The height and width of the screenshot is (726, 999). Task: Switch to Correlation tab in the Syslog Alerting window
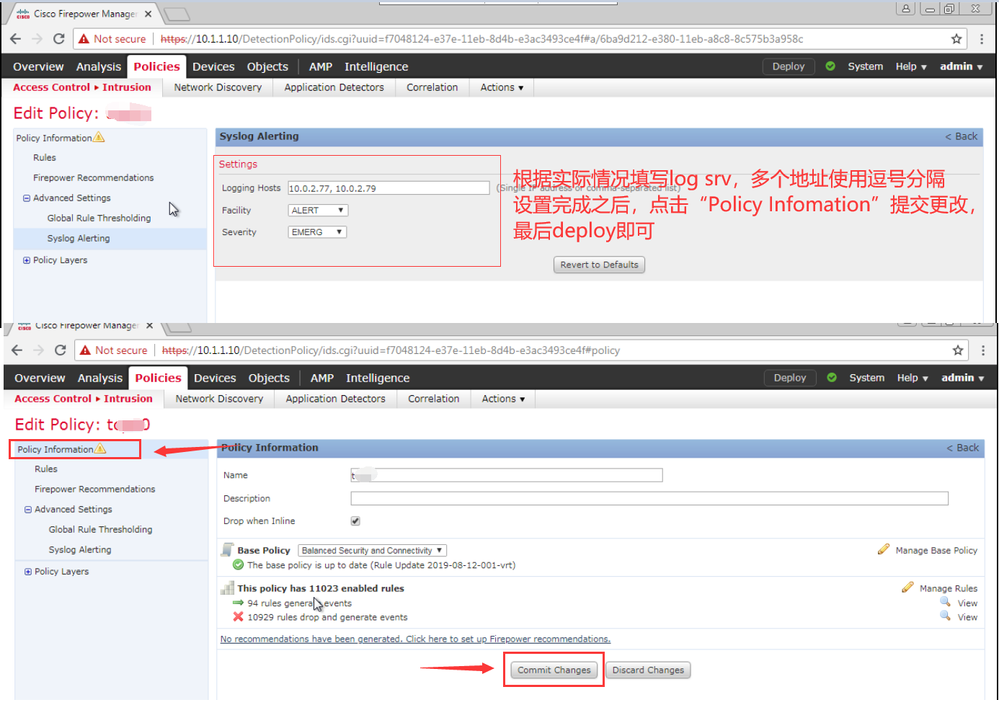click(432, 87)
